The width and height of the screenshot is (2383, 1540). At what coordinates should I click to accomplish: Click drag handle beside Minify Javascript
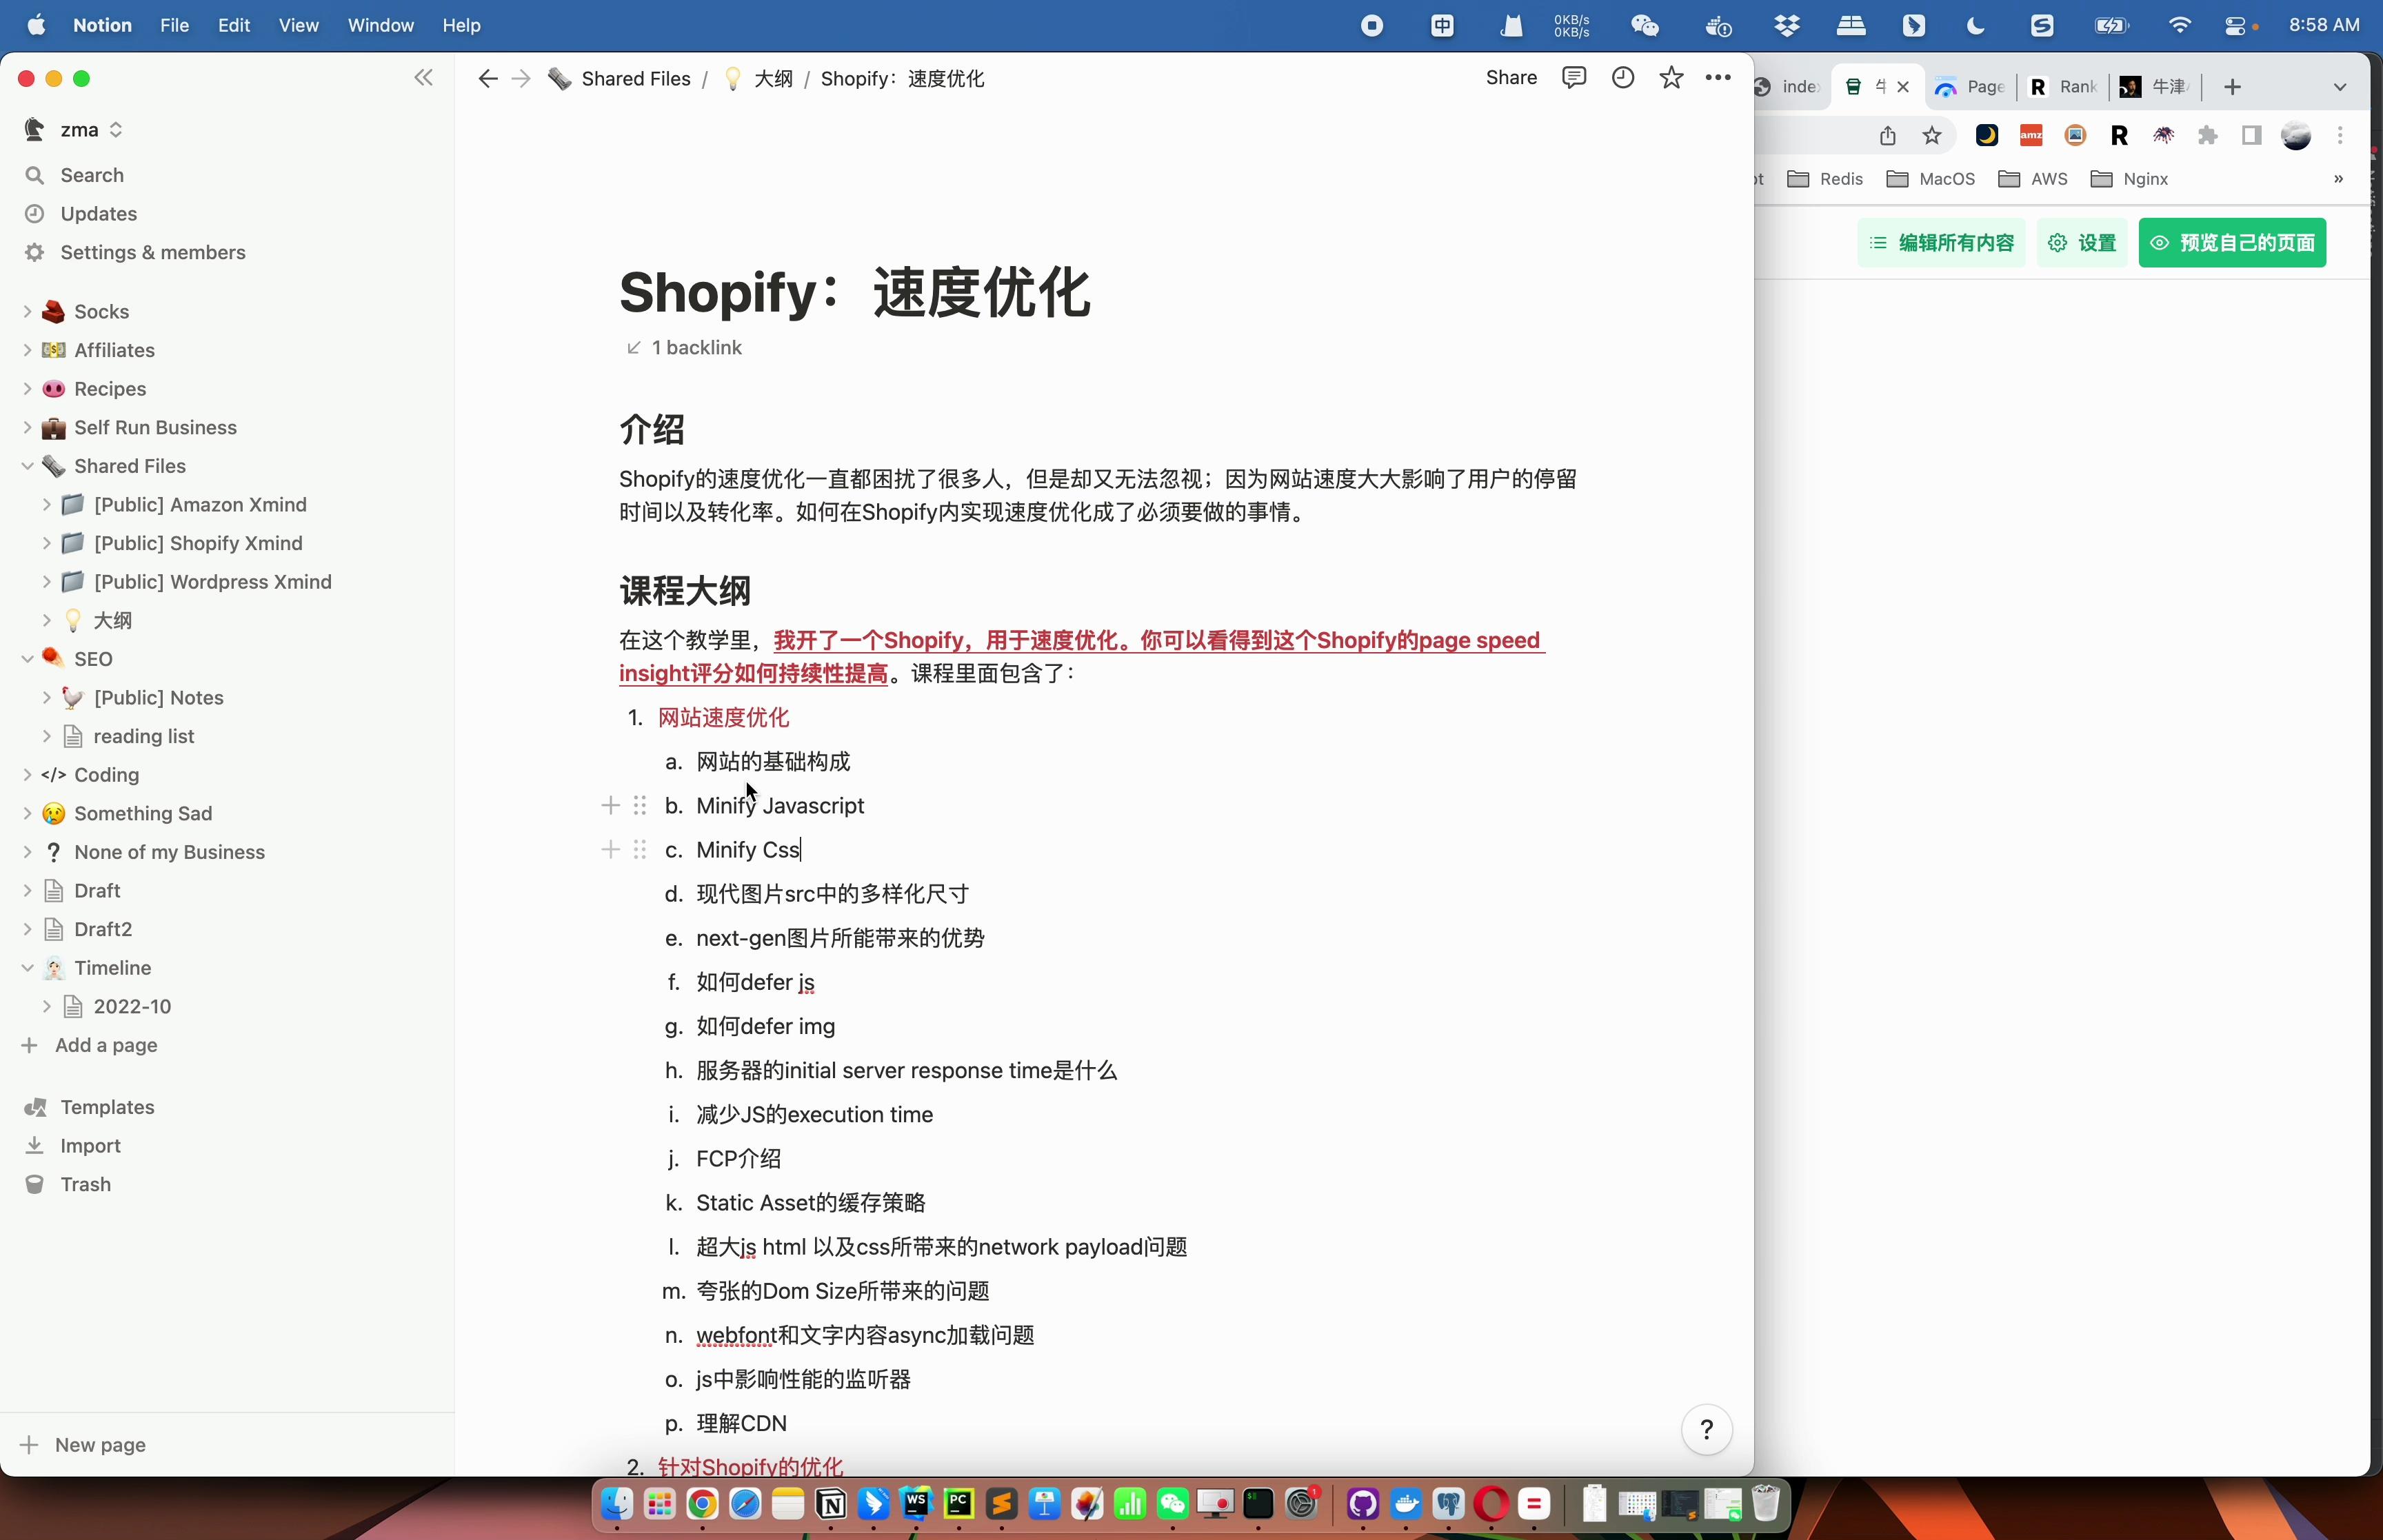640,806
